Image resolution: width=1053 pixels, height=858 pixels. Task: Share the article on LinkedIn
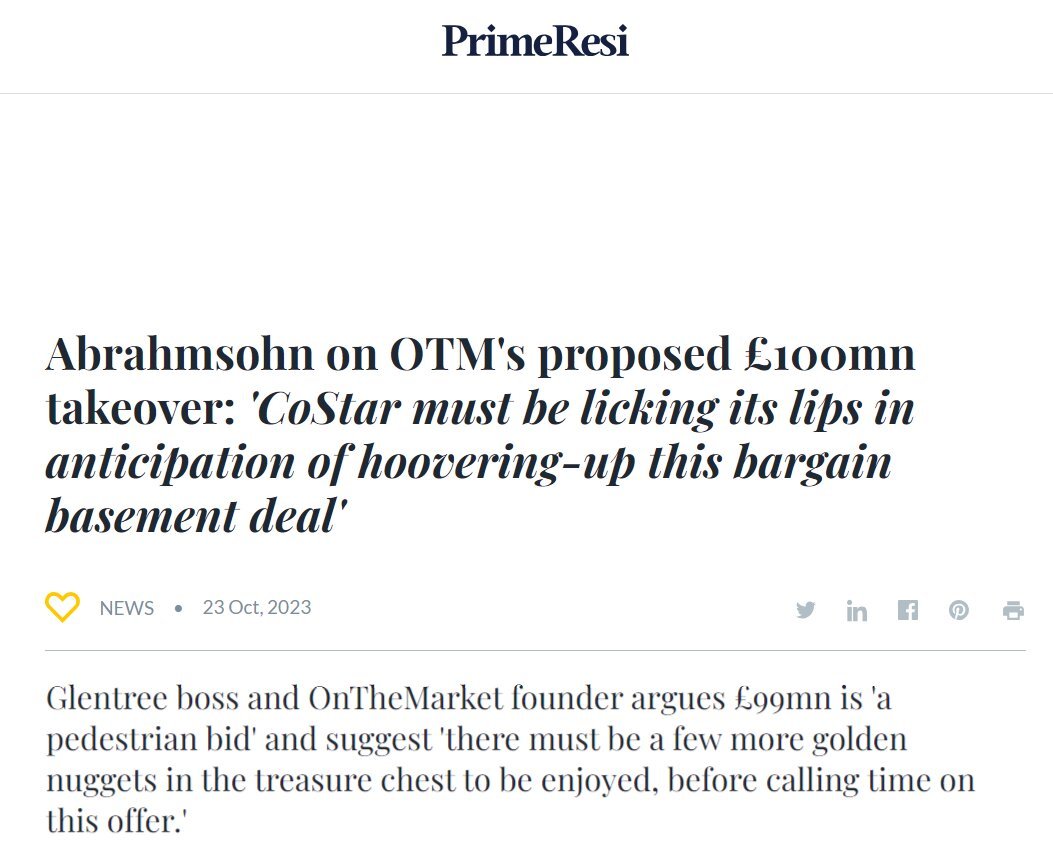(x=857, y=610)
